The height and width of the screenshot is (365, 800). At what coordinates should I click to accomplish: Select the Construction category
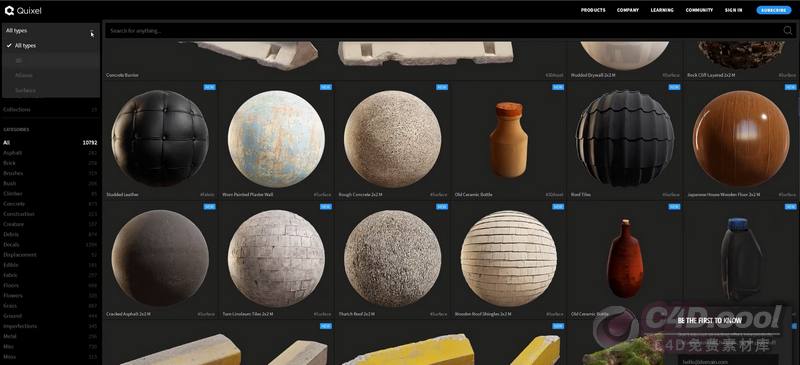pyautogui.click(x=50, y=214)
